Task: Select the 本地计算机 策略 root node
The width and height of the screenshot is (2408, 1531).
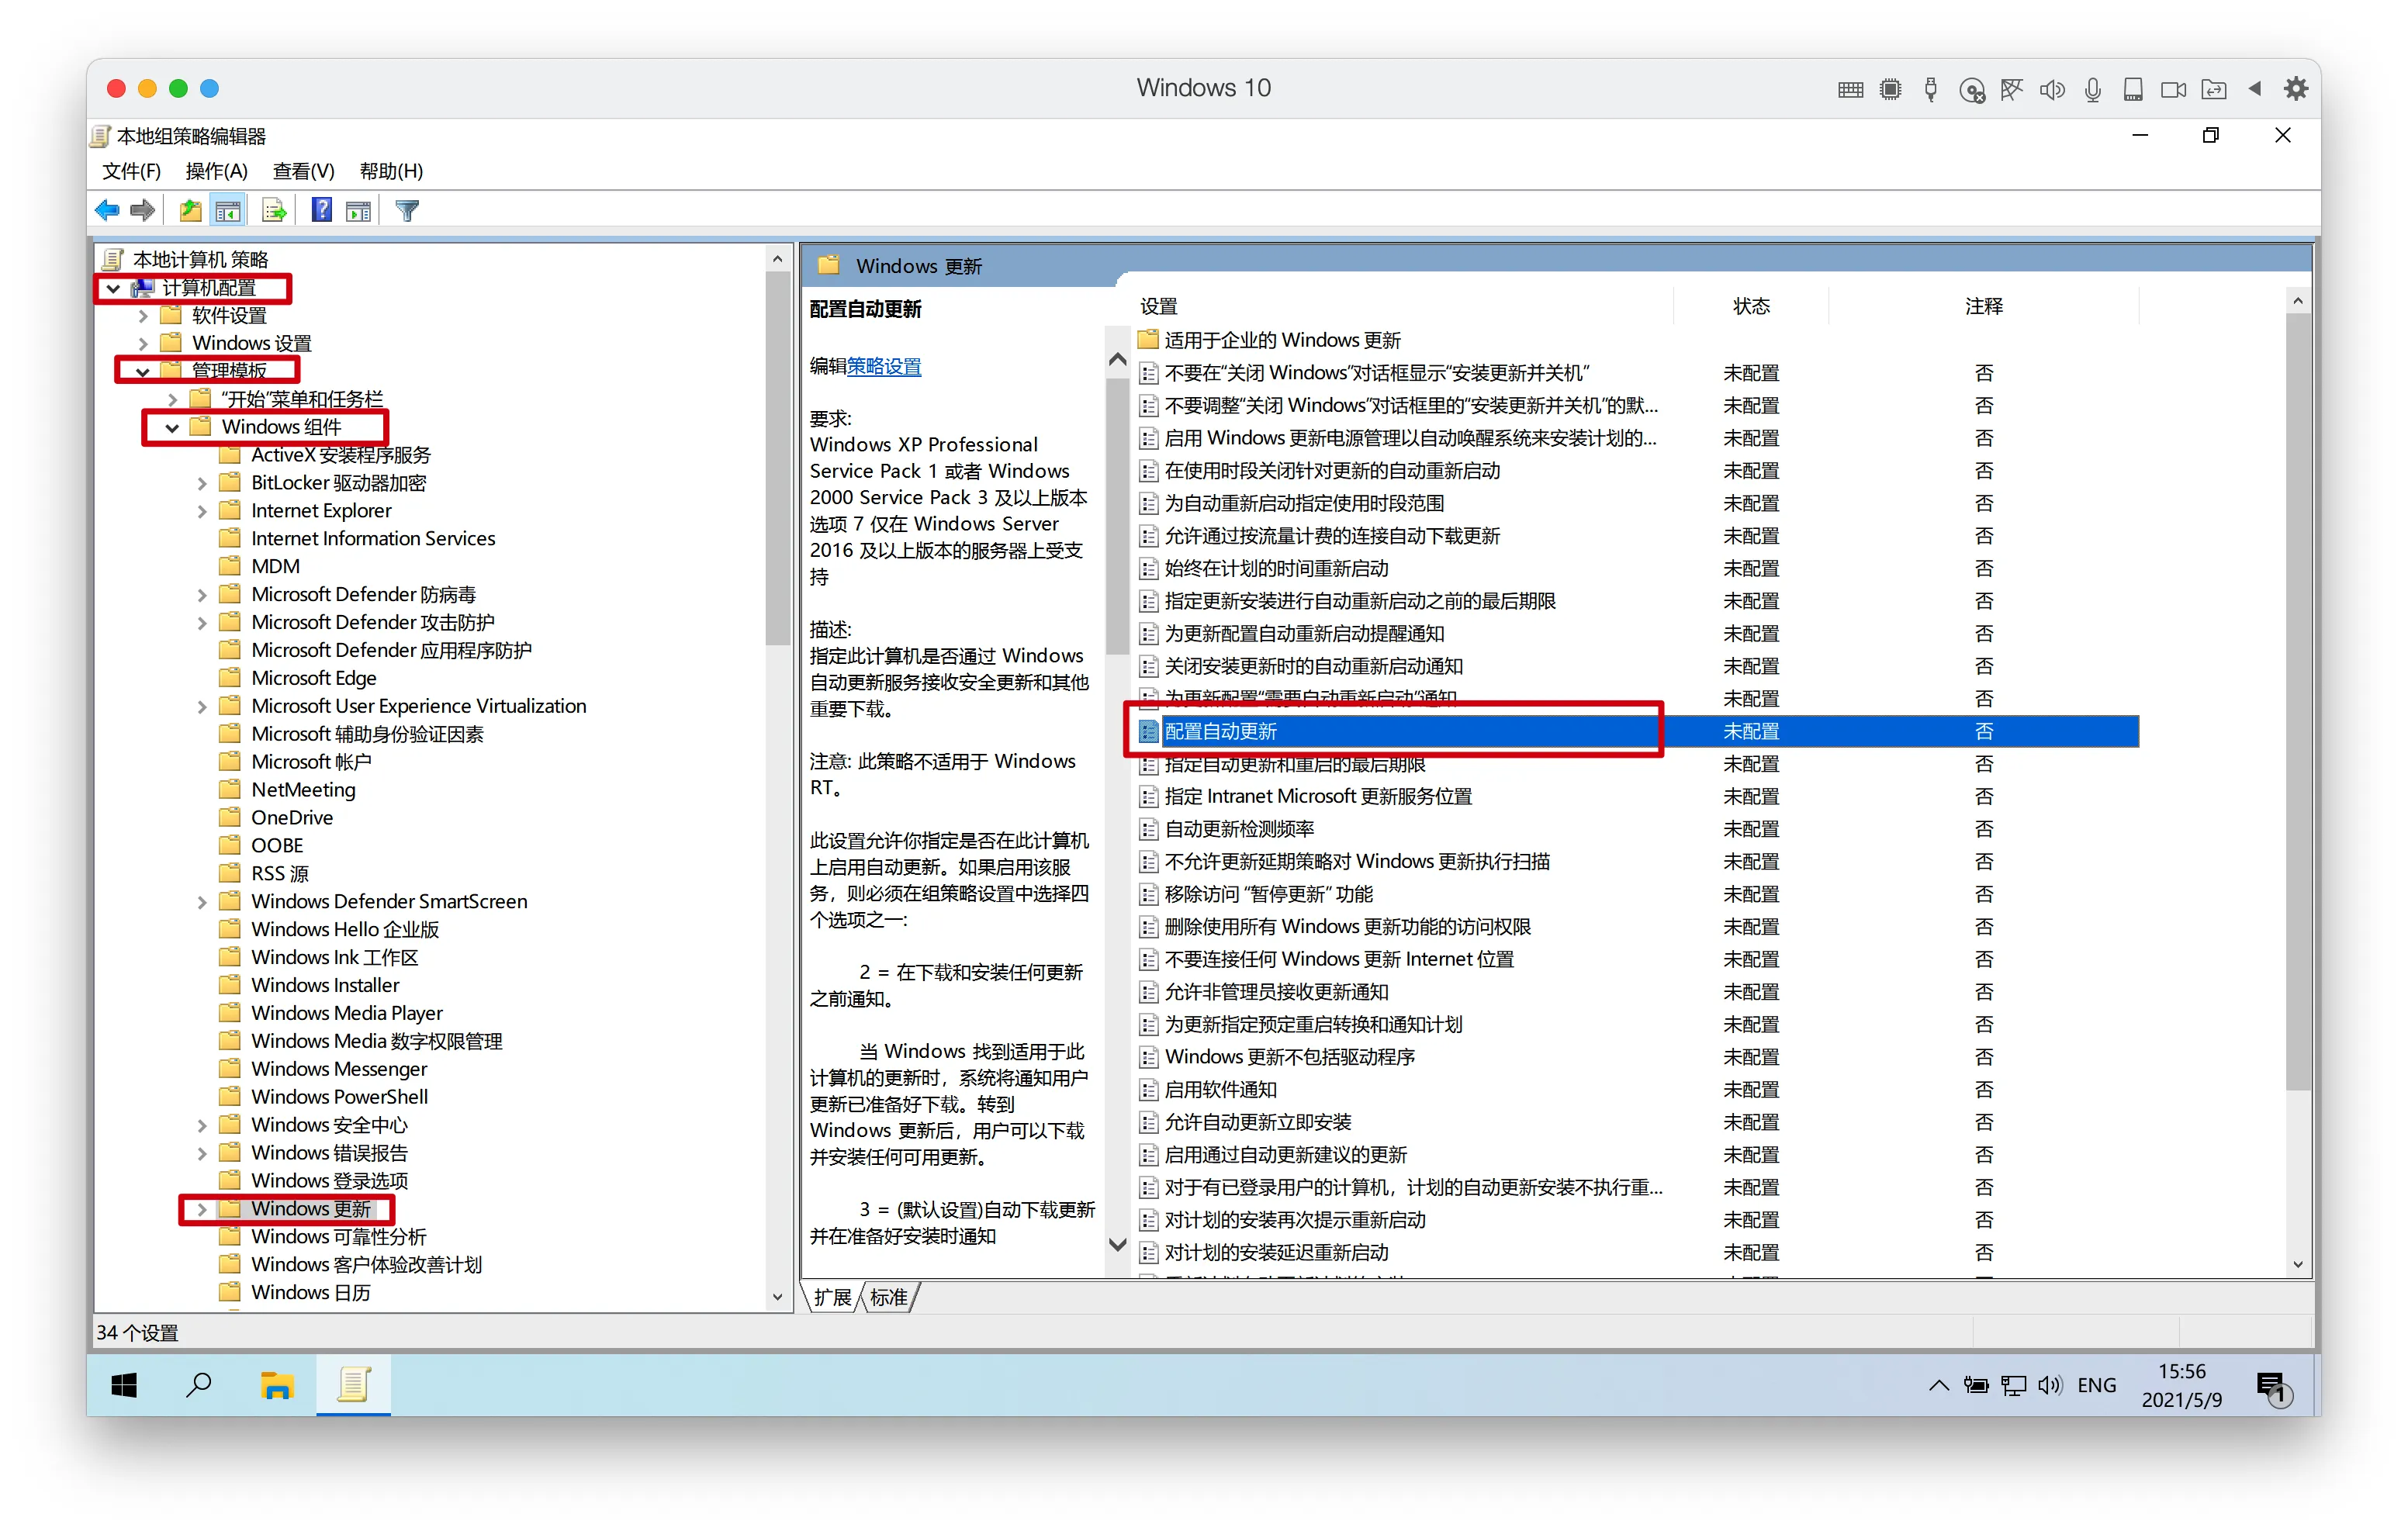Action: coord(200,260)
